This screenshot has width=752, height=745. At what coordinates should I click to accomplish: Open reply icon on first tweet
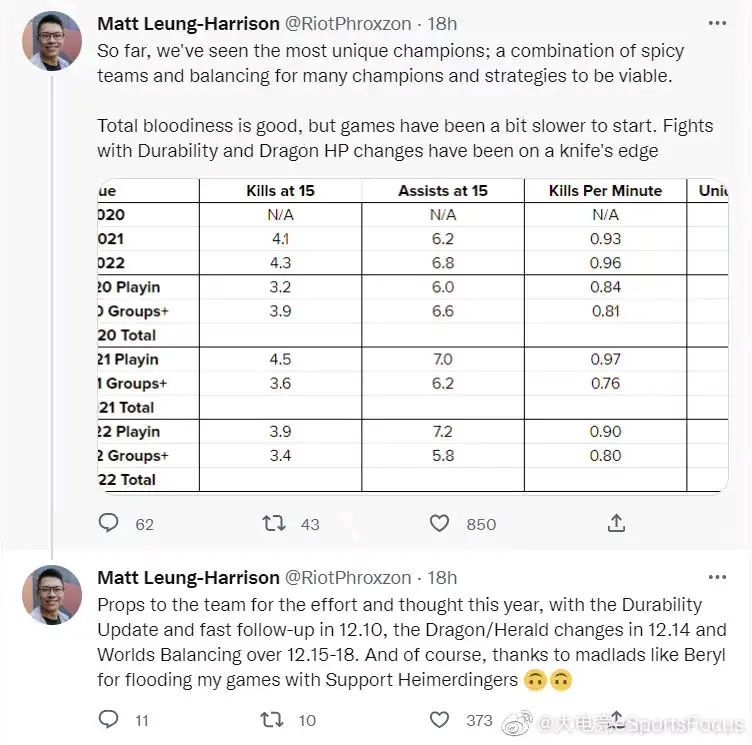pos(108,522)
